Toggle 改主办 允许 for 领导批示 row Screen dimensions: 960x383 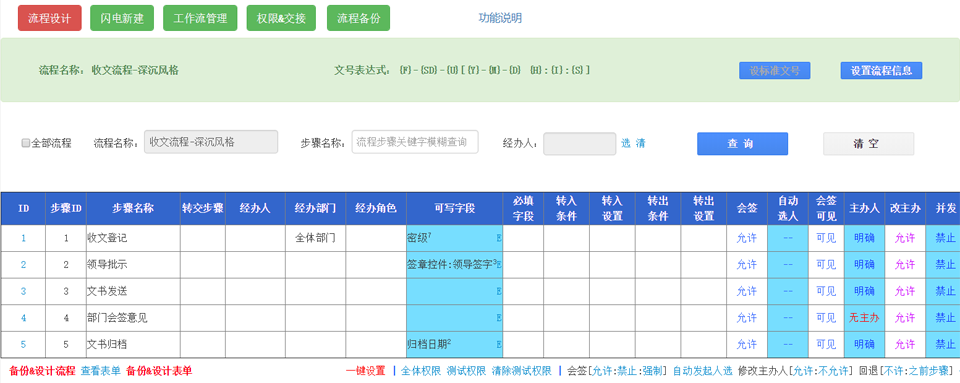[905, 265]
